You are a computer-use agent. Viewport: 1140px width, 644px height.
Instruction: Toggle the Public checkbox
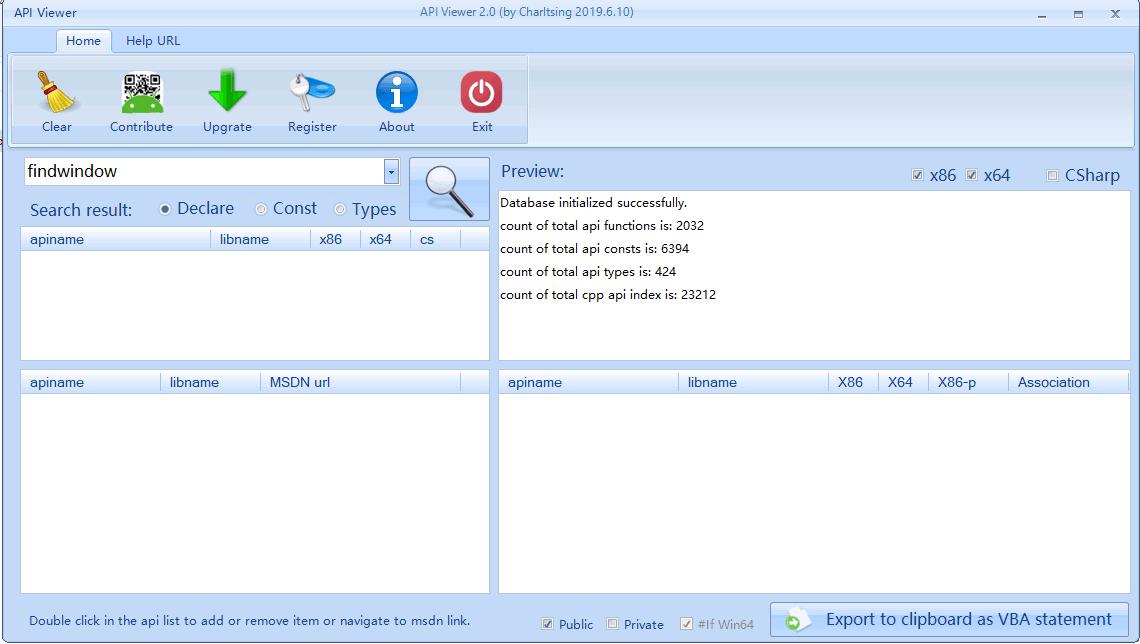point(547,624)
